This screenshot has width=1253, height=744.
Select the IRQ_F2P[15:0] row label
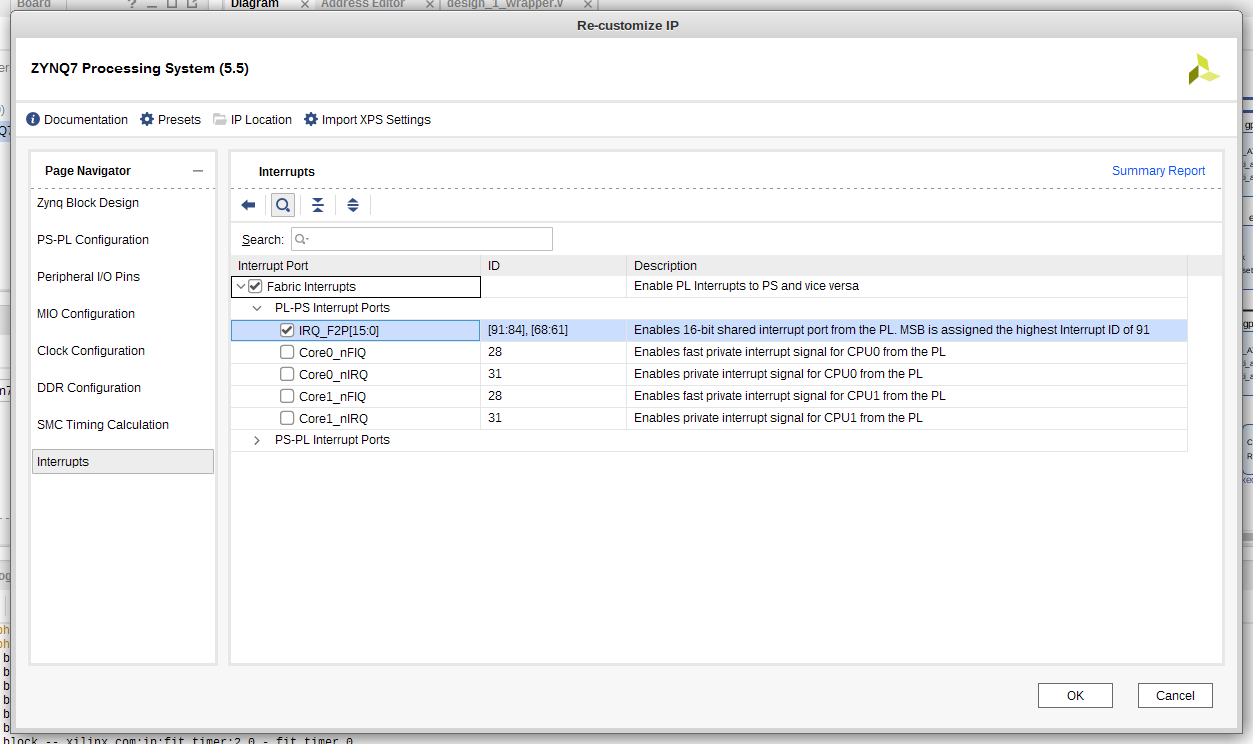pyautogui.click(x=339, y=330)
